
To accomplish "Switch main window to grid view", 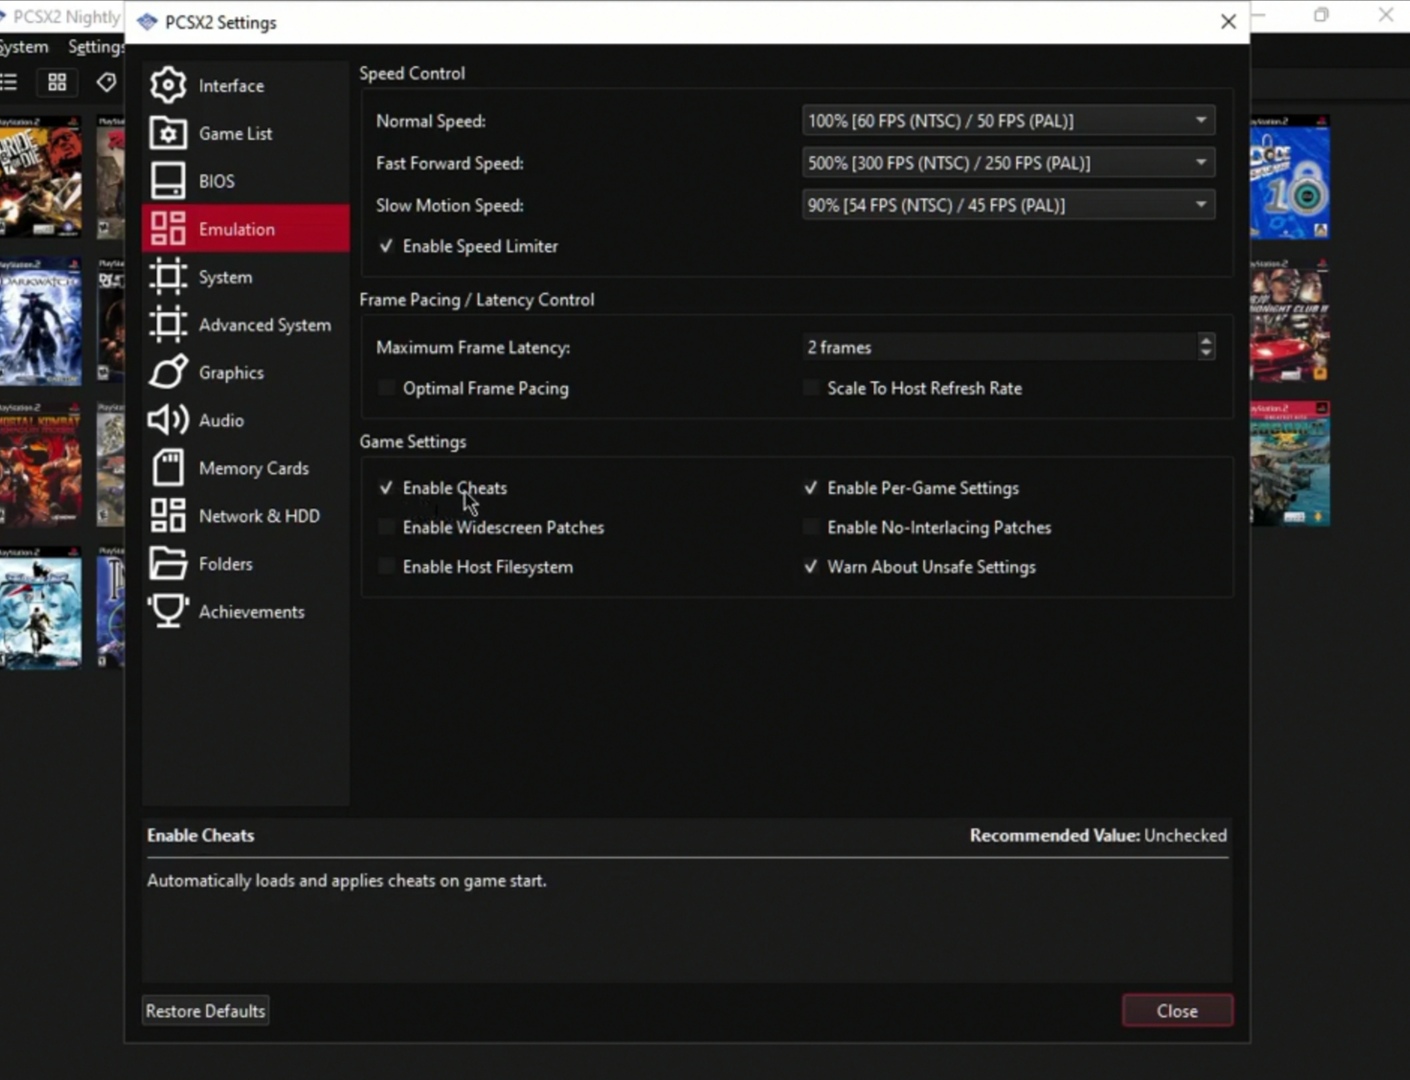I will click(57, 82).
